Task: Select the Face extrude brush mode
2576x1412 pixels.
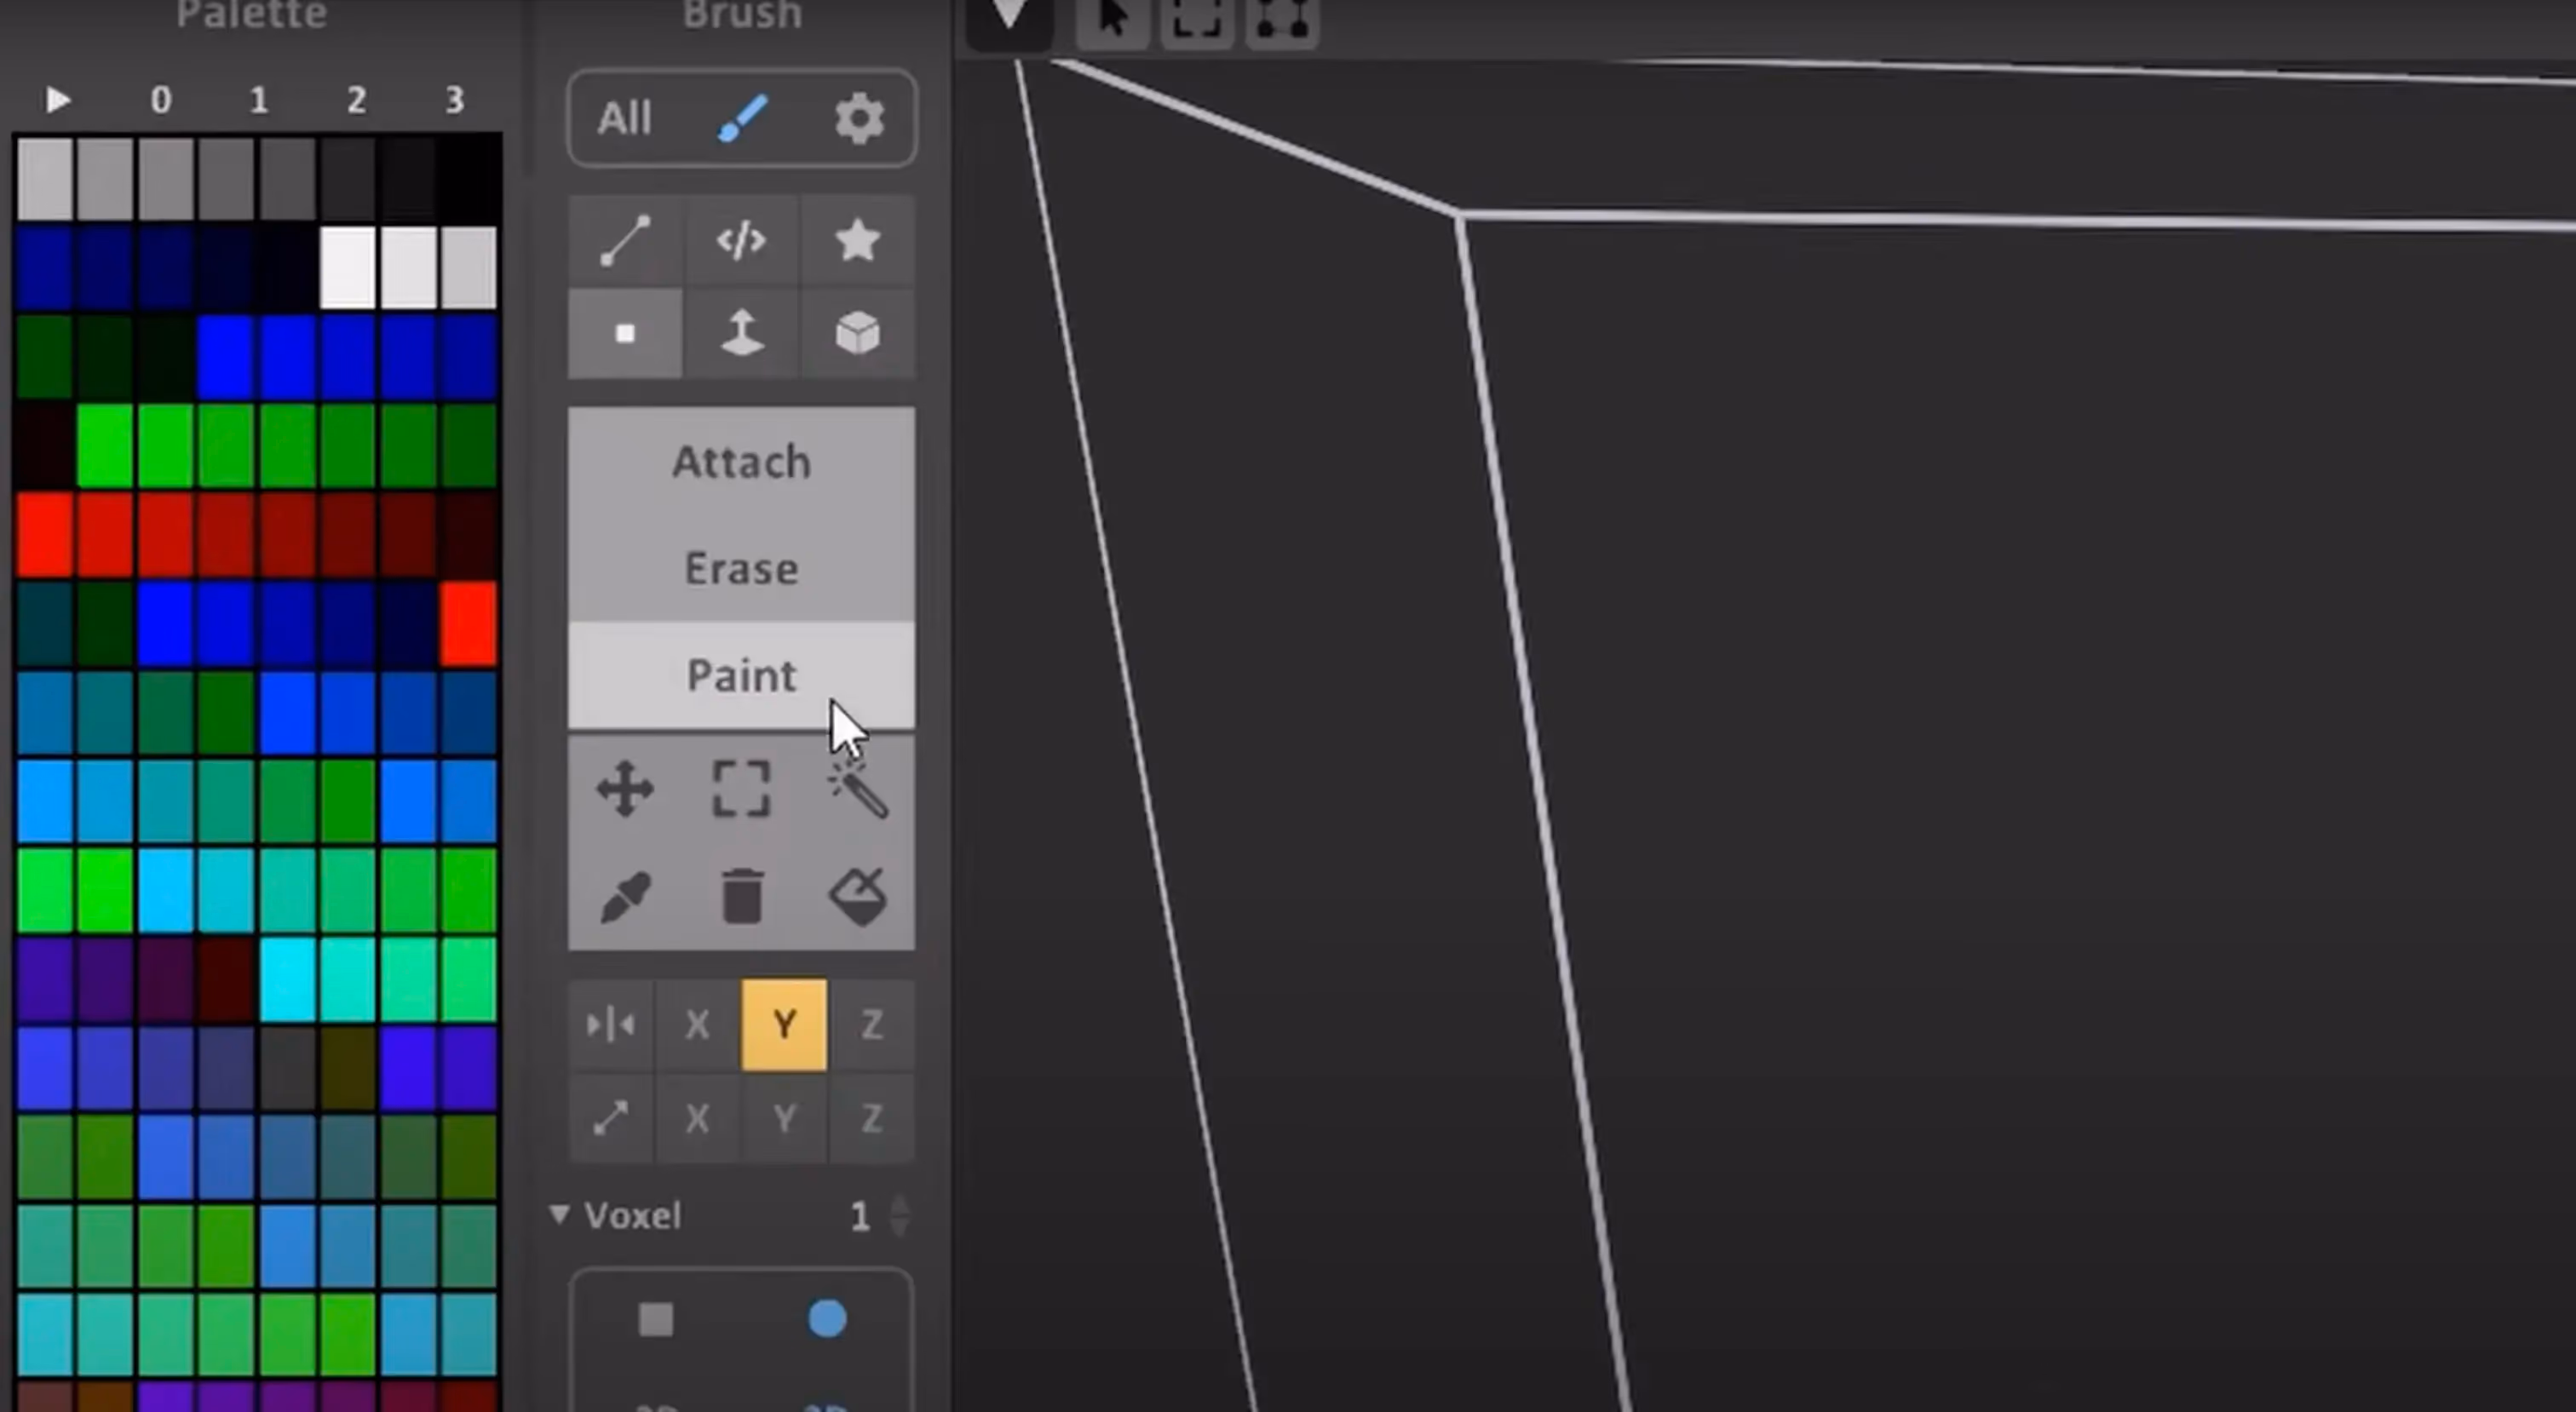Action: point(741,333)
